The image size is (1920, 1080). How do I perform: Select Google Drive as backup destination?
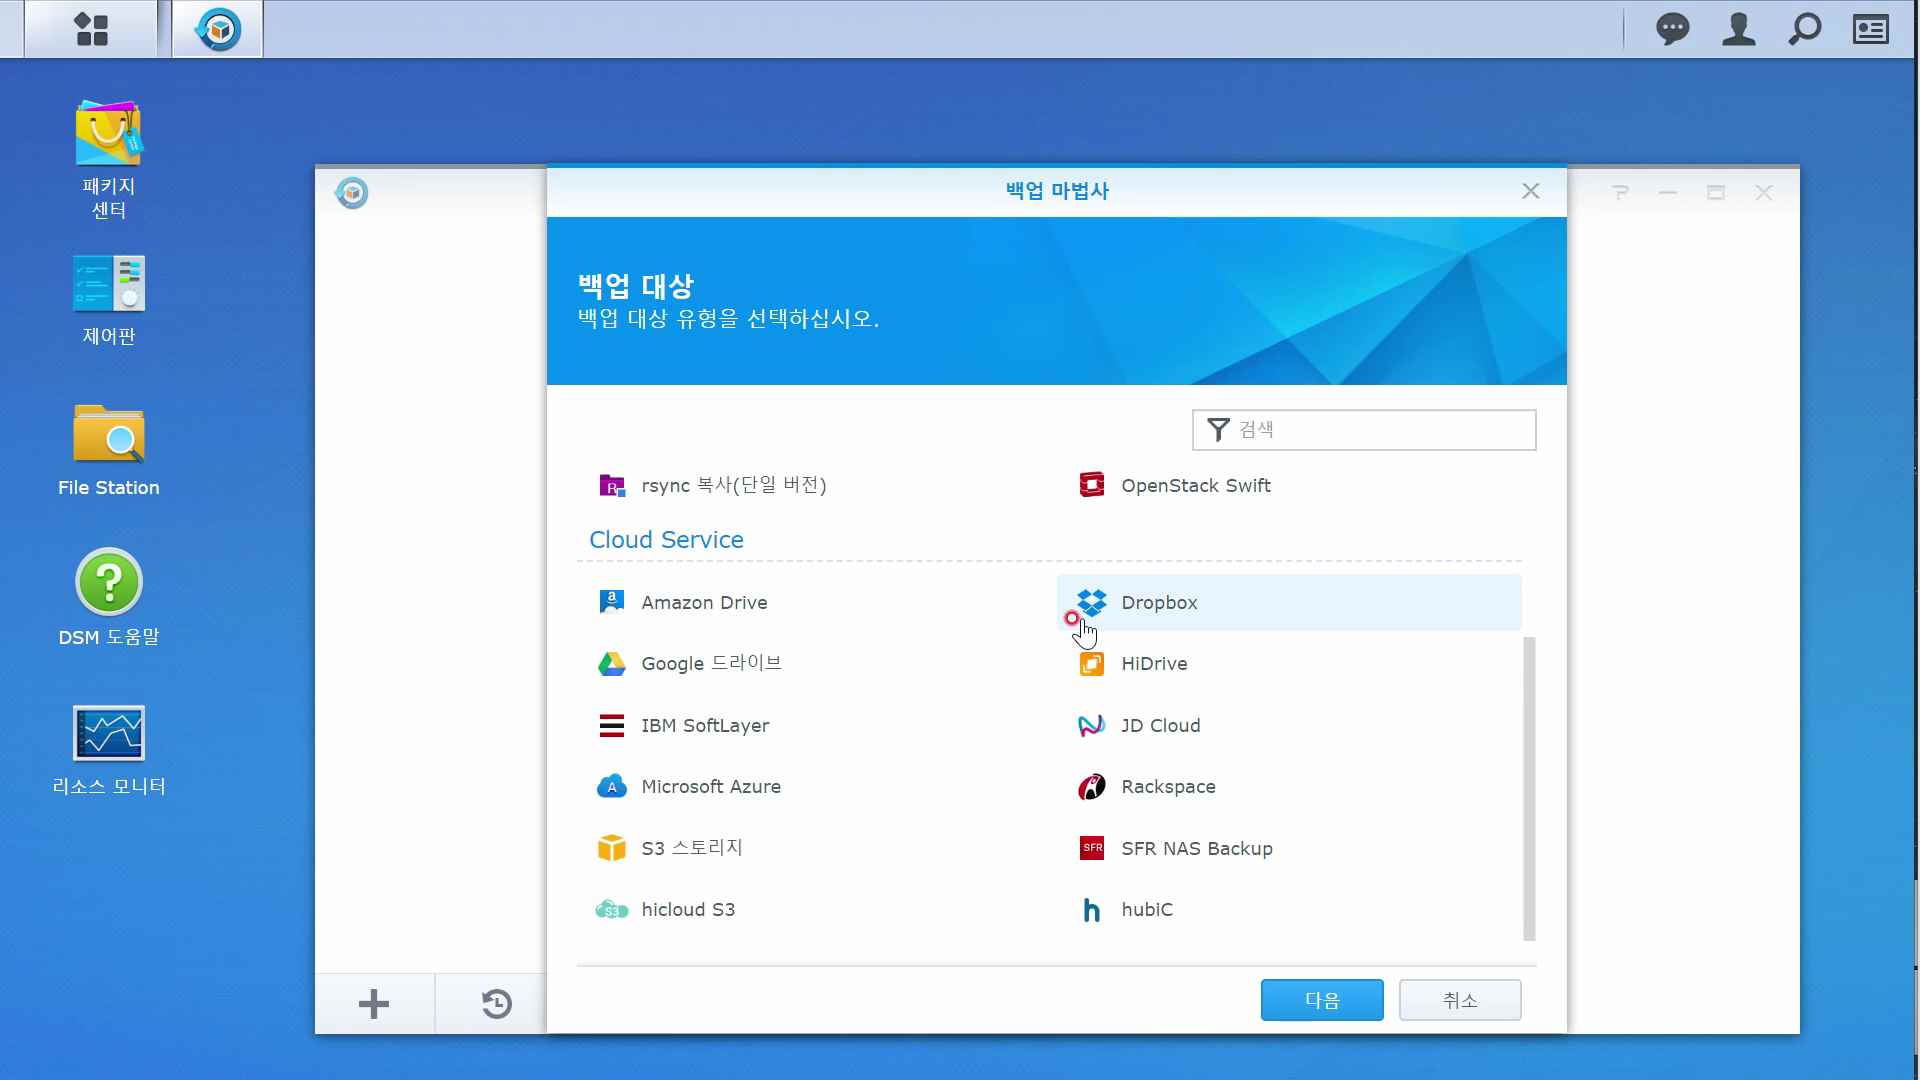point(710,664)
